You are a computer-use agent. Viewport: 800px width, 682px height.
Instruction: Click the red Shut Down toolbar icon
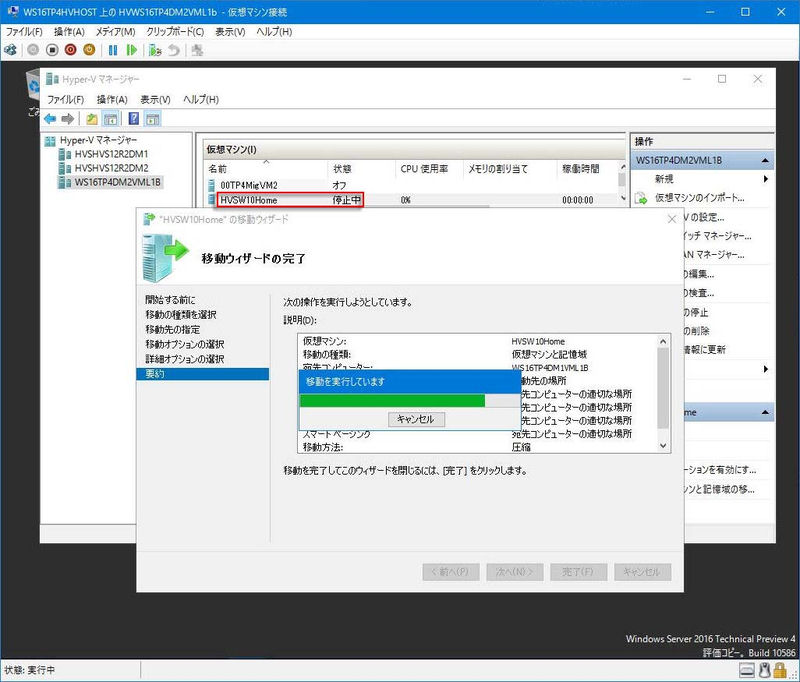70,50
